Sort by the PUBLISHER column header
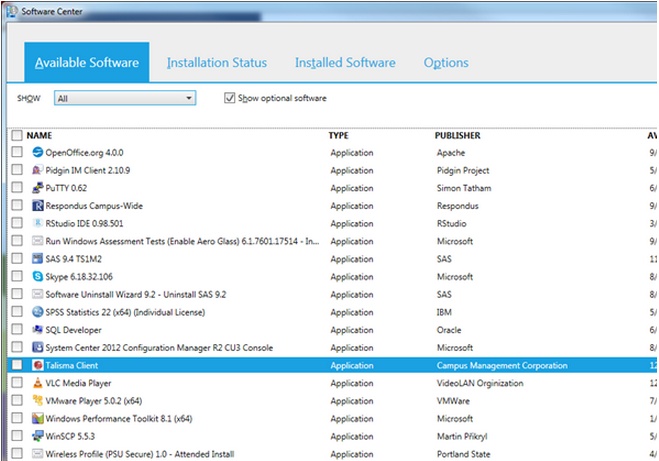The width and height of the screenshot is (659, 461). pos(458,135)
